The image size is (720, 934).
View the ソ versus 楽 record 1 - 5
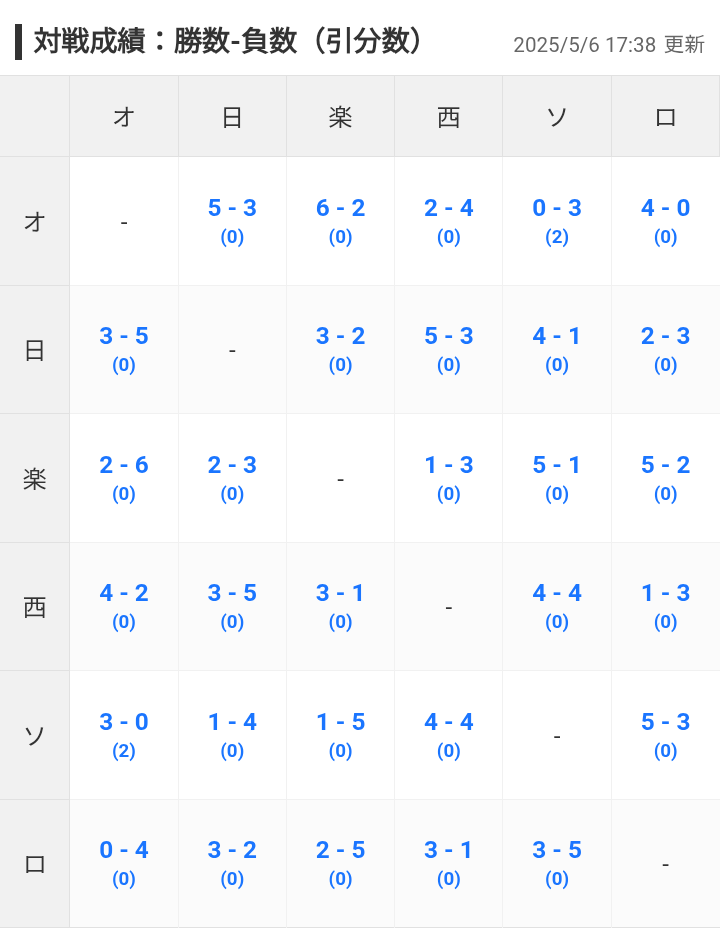click(340, 734)
